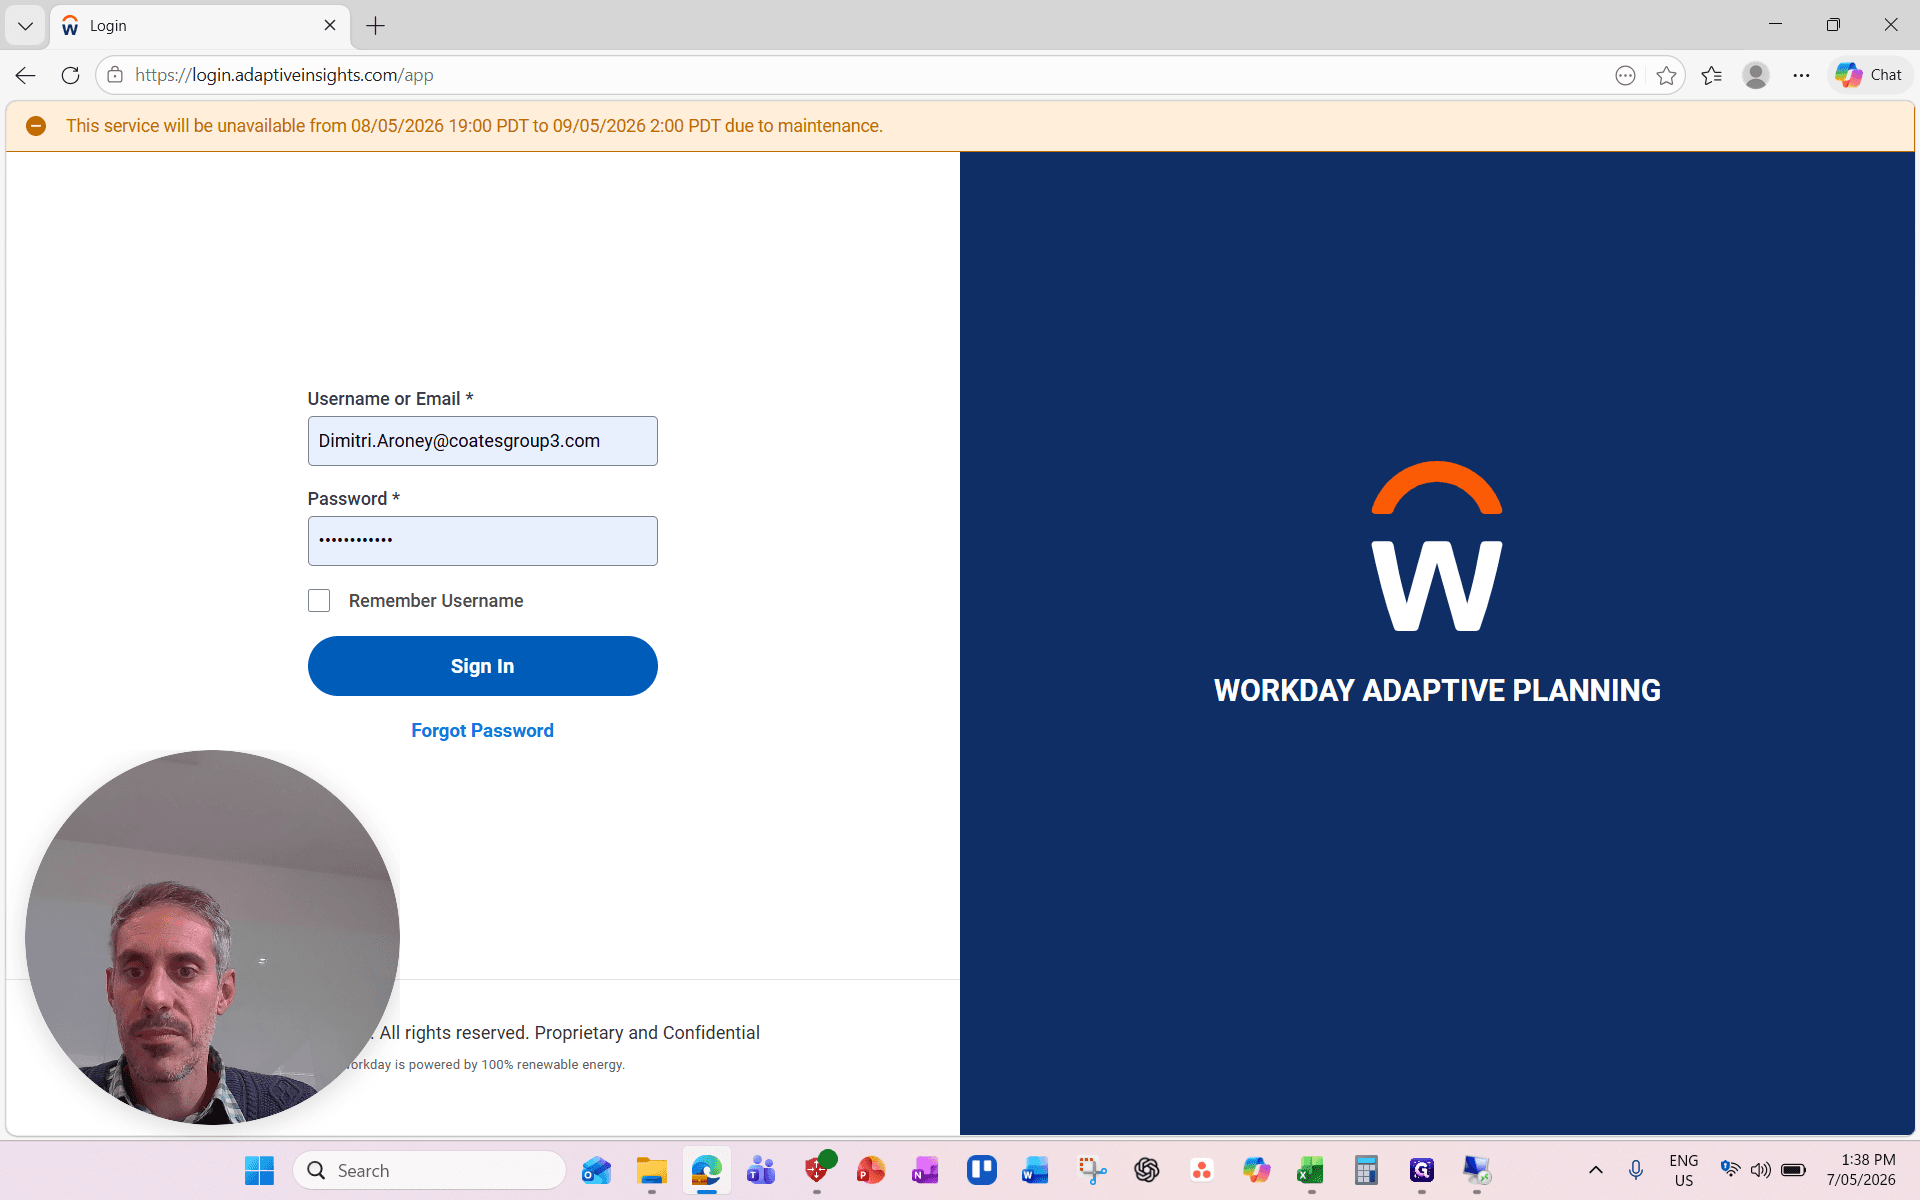
Task: Open Word from the taskbar
Action: click(x=1036, y=1170)
